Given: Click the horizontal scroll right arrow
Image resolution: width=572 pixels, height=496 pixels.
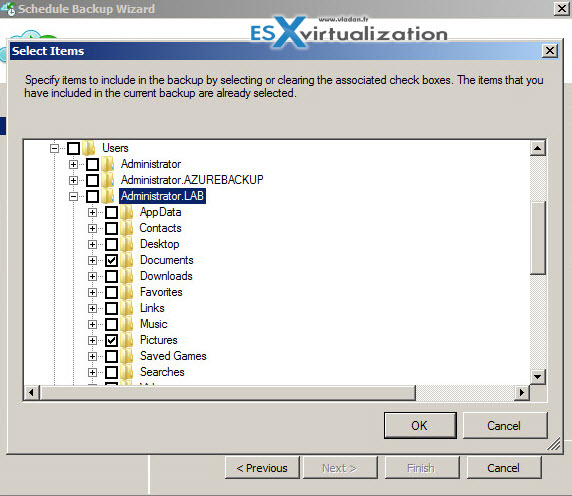Looking at the screenshot, I should [522, 393].
